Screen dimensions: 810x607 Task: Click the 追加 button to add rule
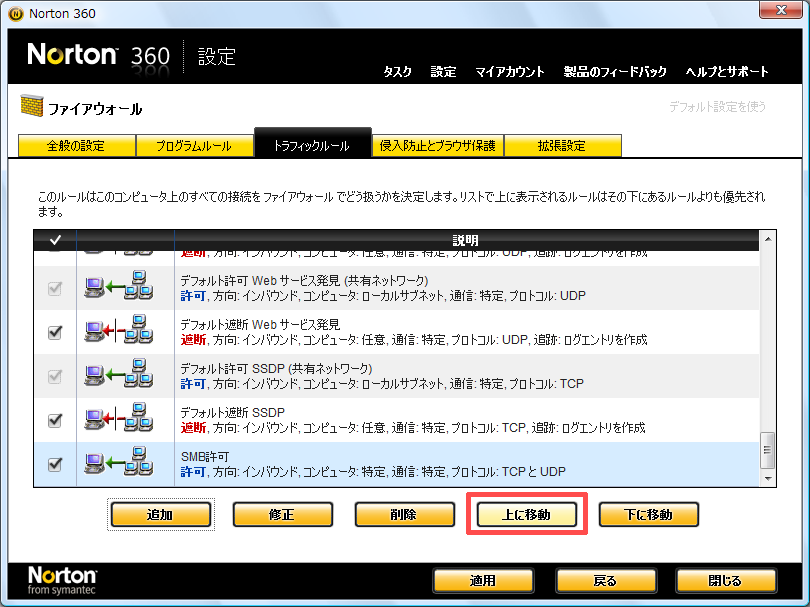click(160, 515)
